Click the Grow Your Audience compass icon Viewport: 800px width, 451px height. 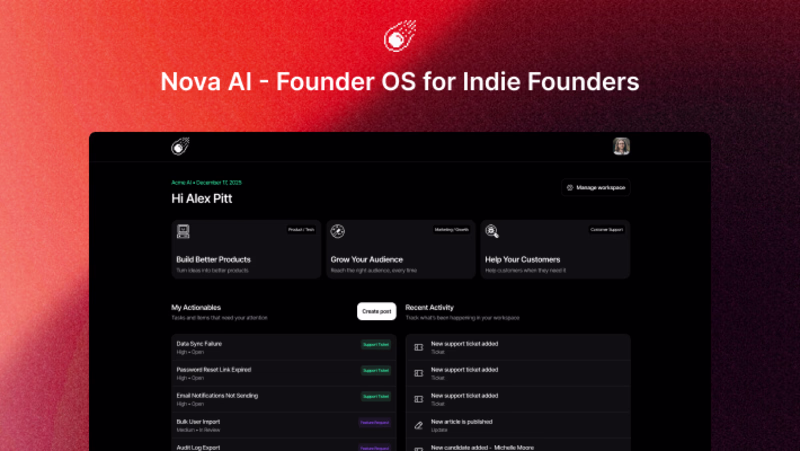click(338, 231)
